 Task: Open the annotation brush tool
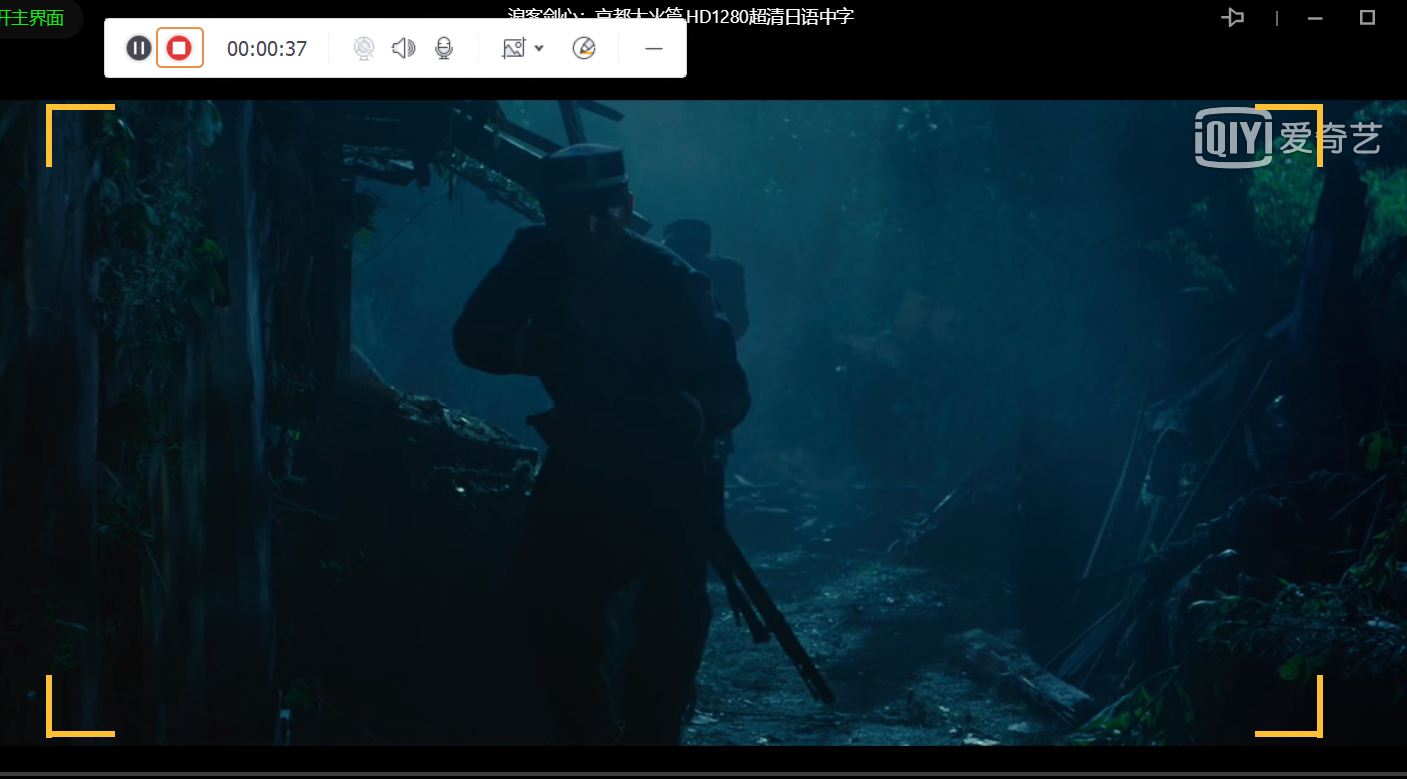[584, 48]
